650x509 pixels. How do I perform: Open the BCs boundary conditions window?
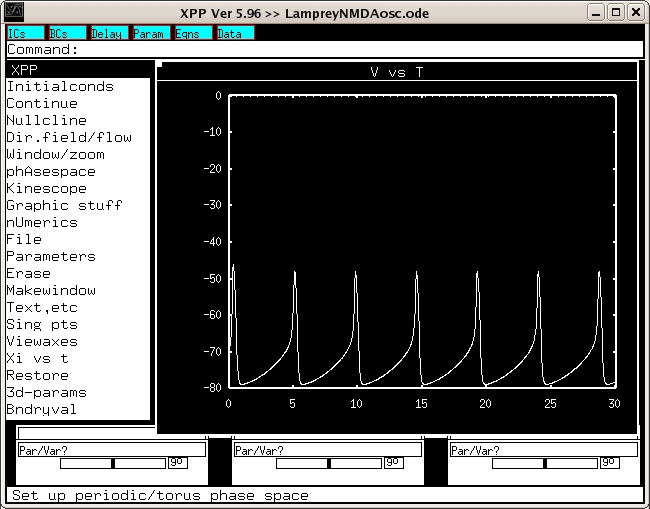[66, 33]
